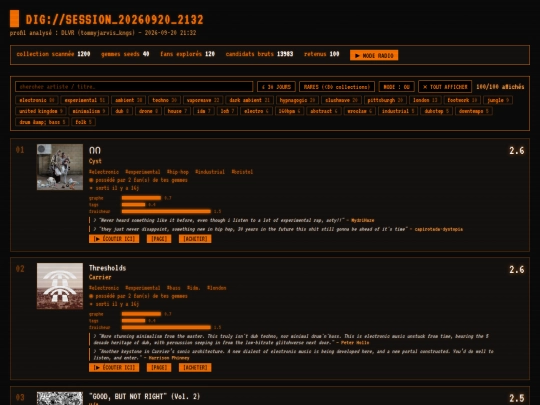Viewport: 540px width, 405px height.
Task: Open reviewer Harrison Phinney's profile link
Action: click(169, 358)
